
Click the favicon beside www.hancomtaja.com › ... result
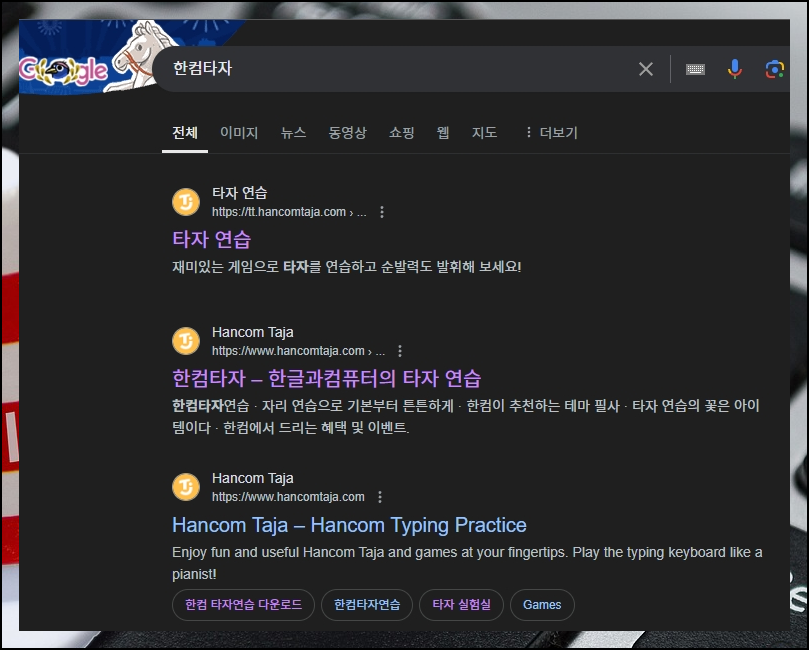tap(186, 341)
